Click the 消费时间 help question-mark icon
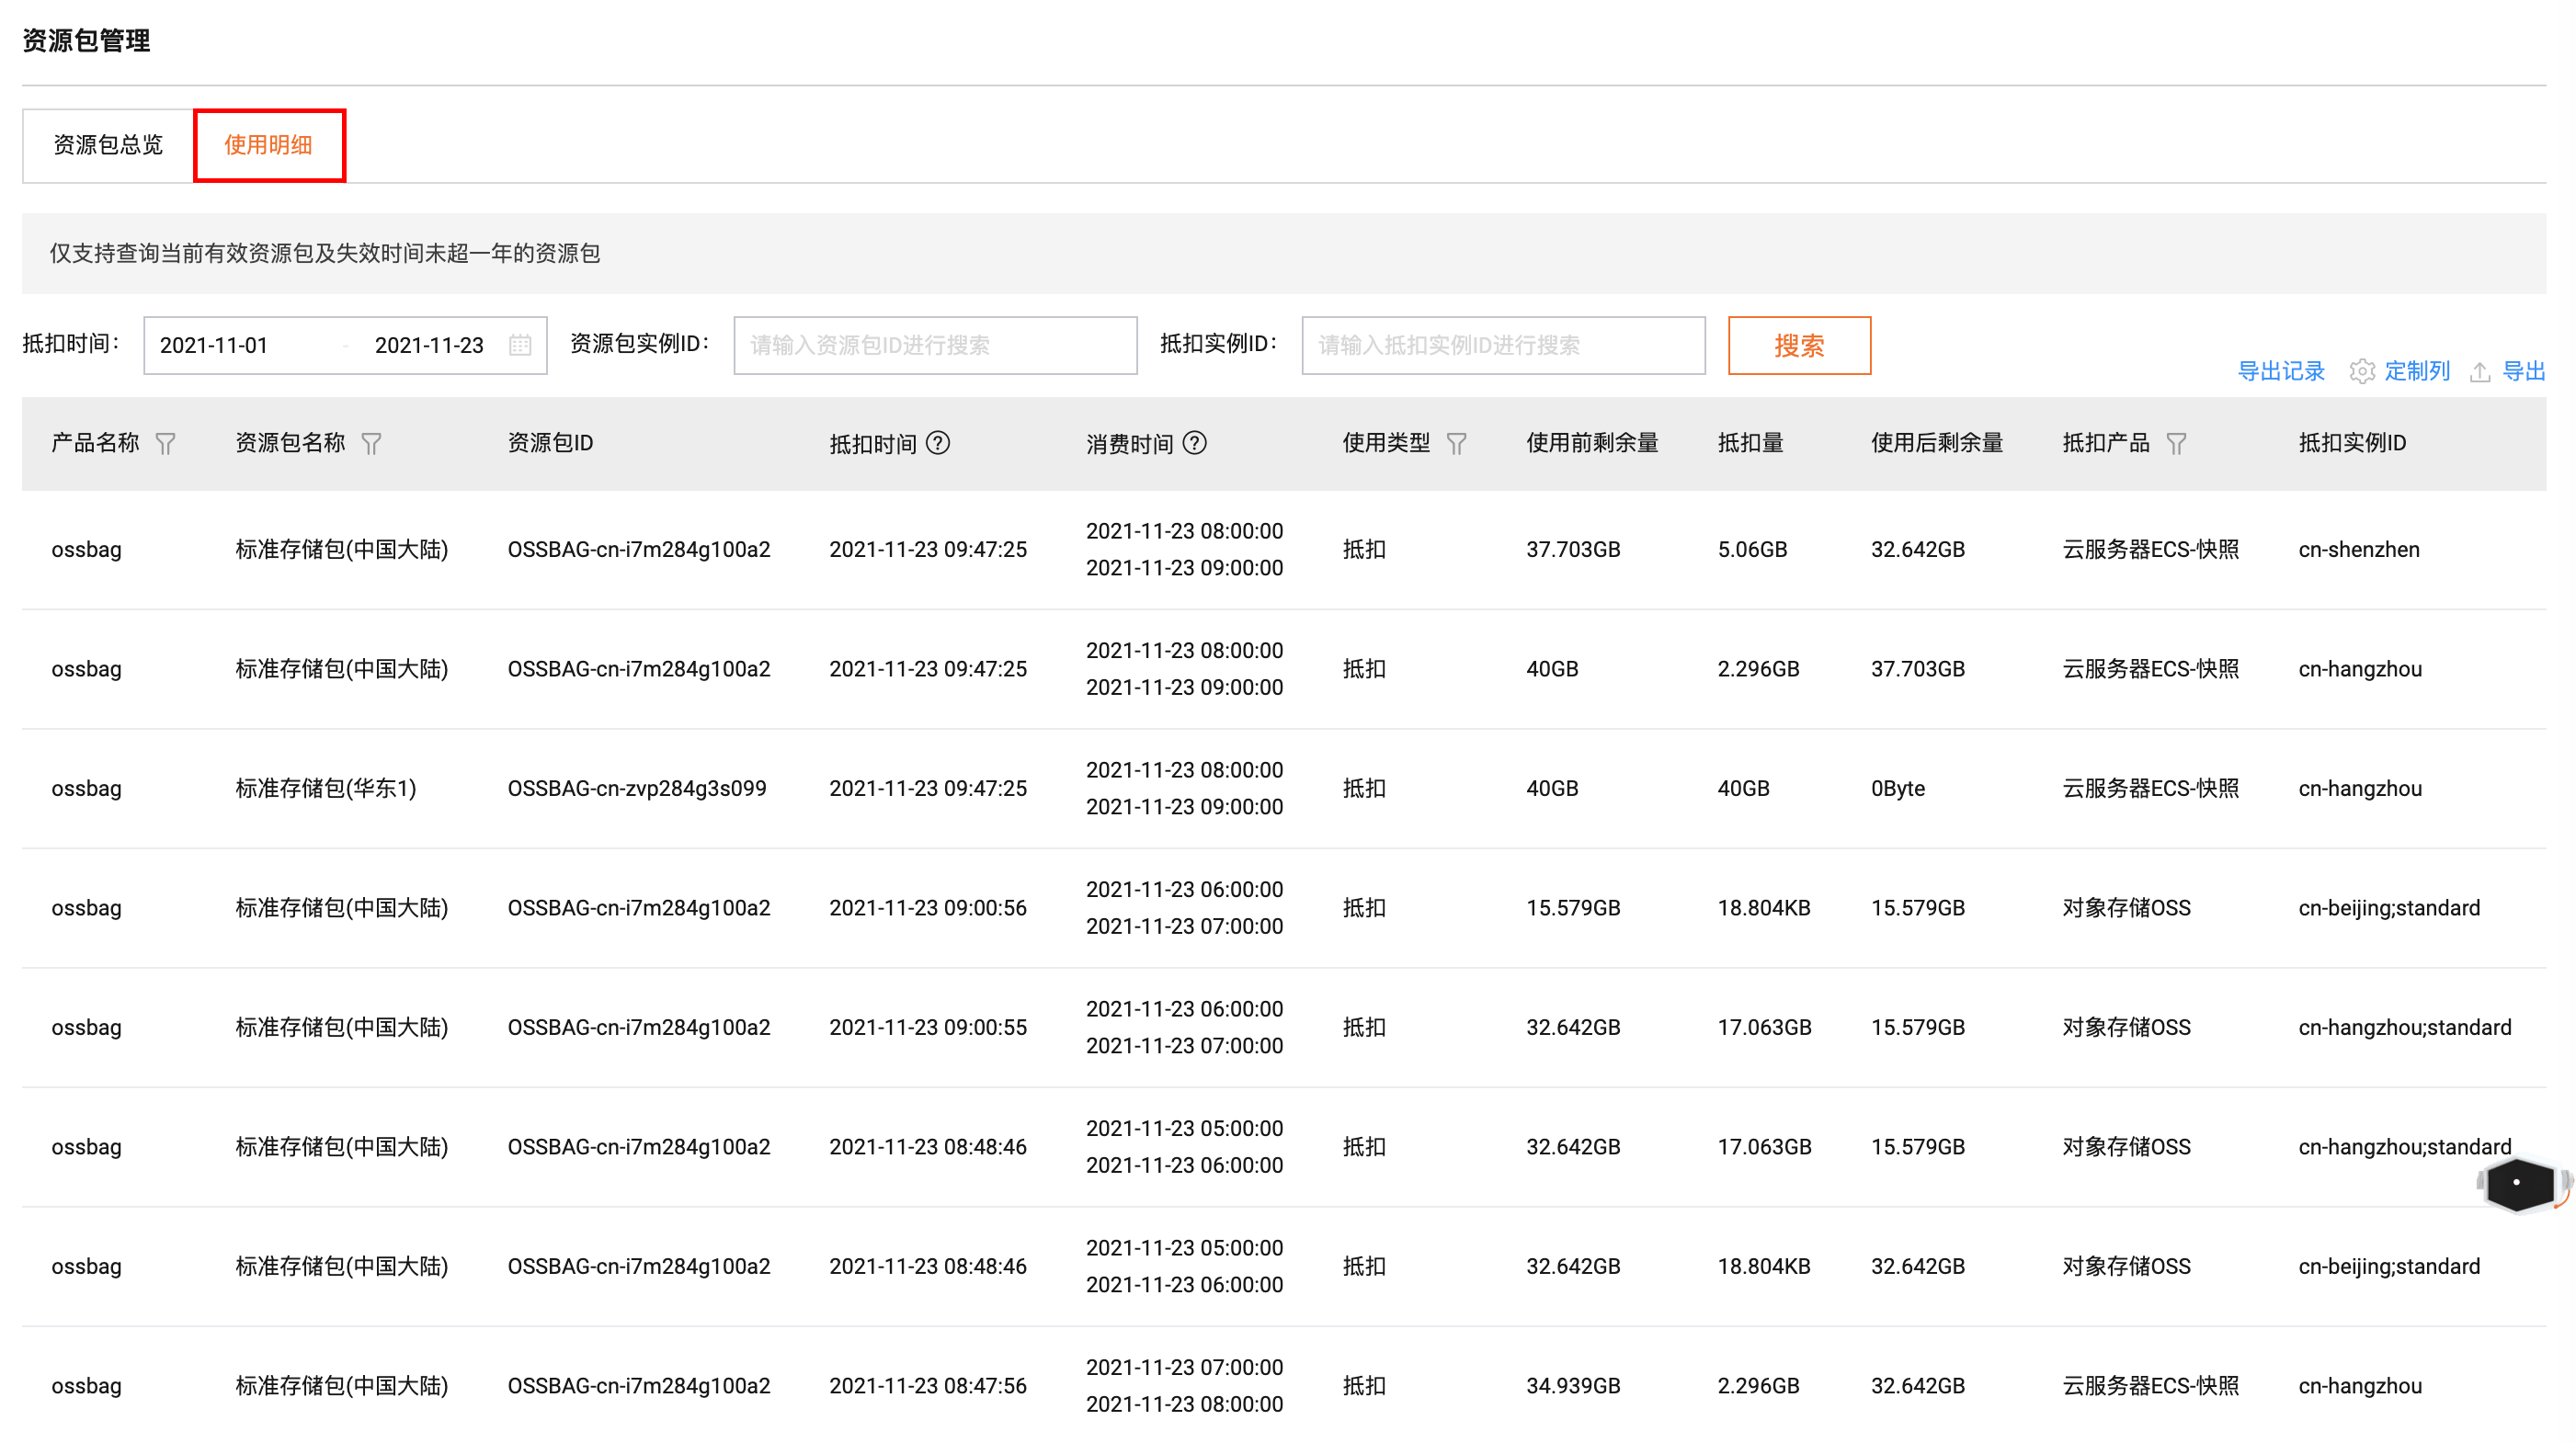Viewport: 2576px width, 1443px height. pyautogui.click(x=1194, y=442)
